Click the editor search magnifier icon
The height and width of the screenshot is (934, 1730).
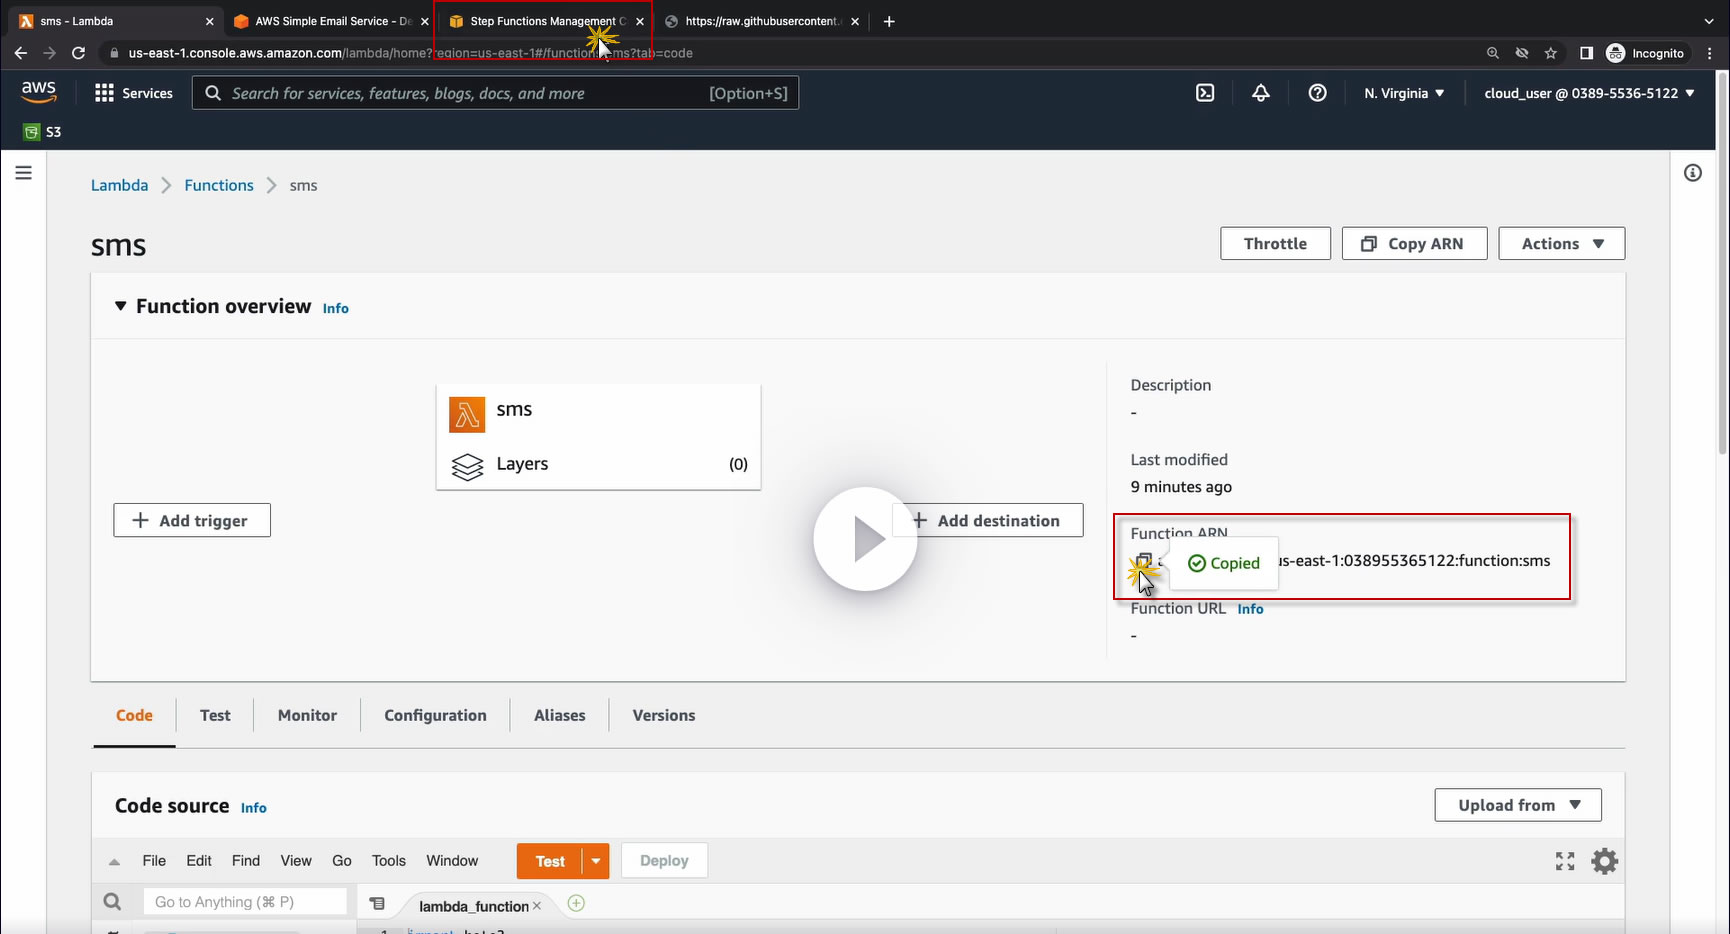[112, 902]
